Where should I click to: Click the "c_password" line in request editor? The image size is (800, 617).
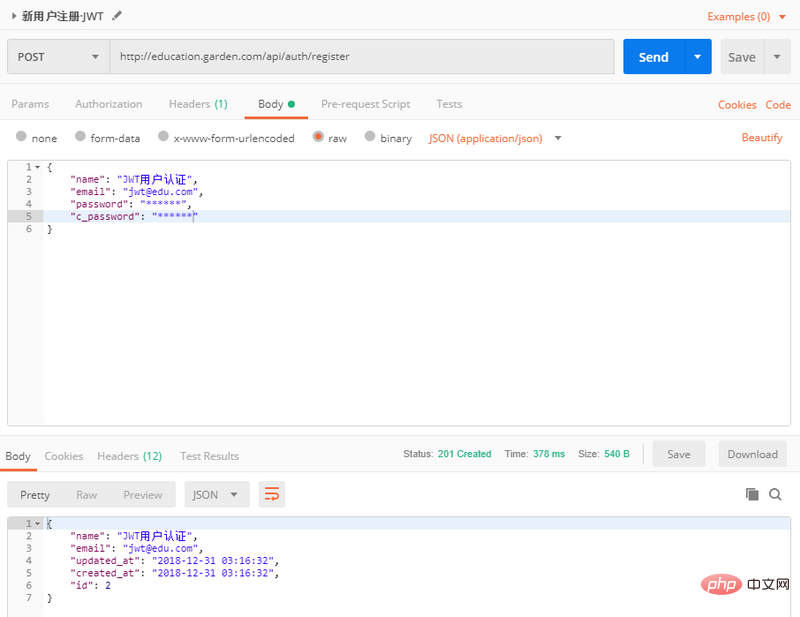[416, 216]
